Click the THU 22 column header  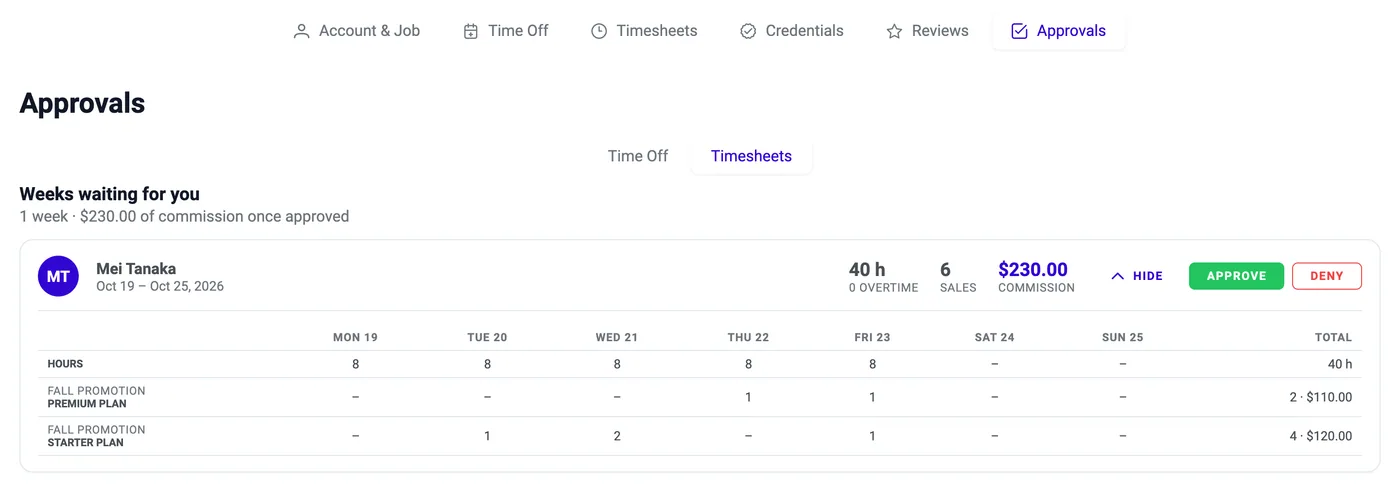click(x=748, y=337)
